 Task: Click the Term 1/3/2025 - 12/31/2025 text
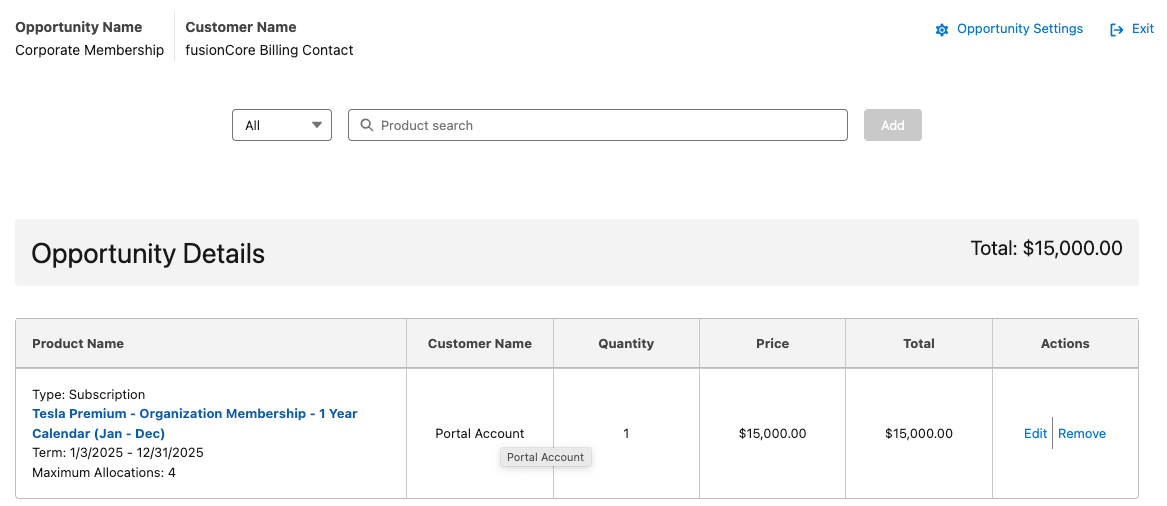pos(118,452)
